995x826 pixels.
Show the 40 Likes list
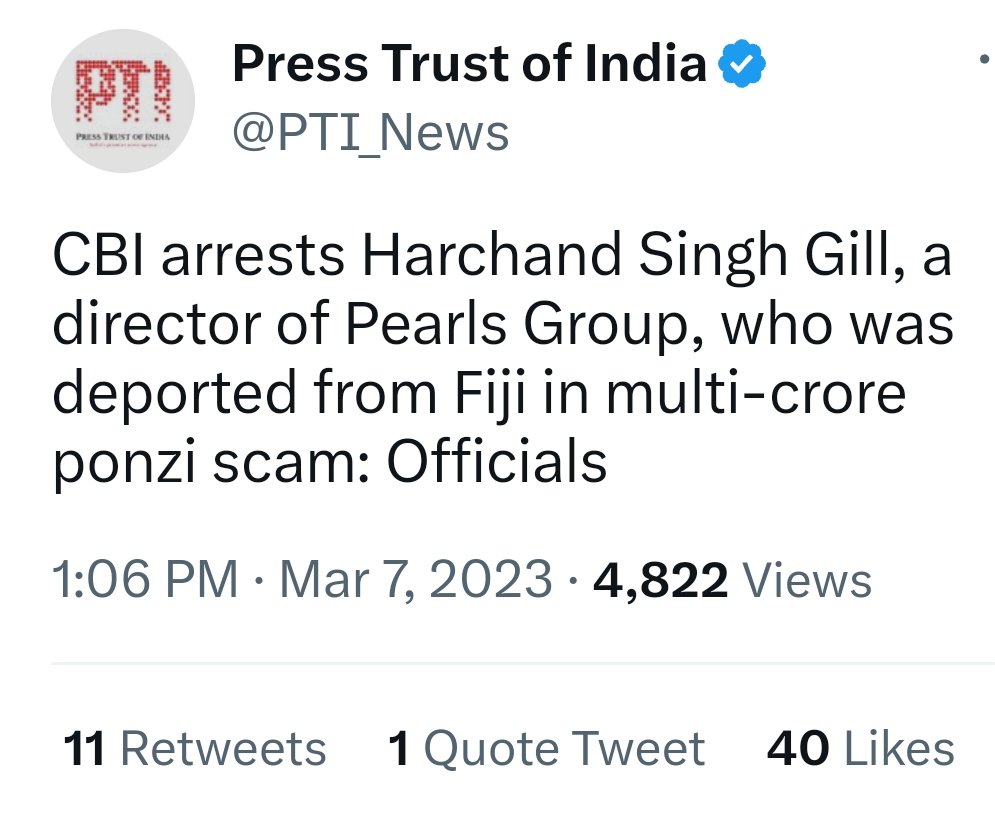(x=860, y=749)
